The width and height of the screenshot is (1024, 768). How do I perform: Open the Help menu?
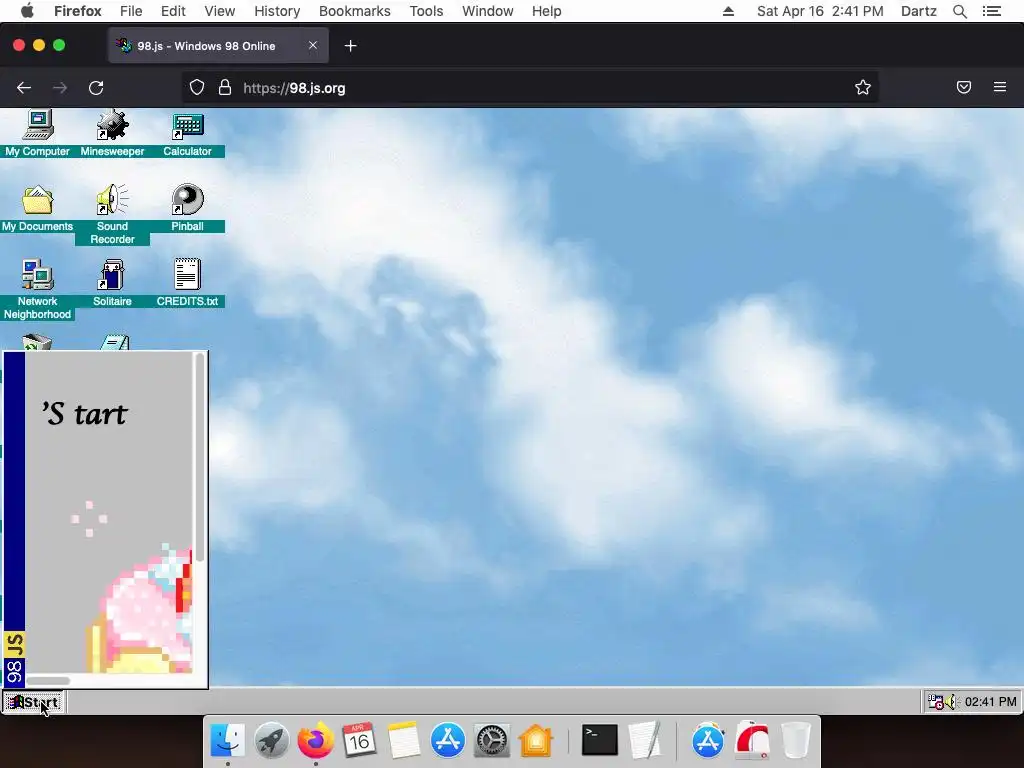tap(547, 11)
